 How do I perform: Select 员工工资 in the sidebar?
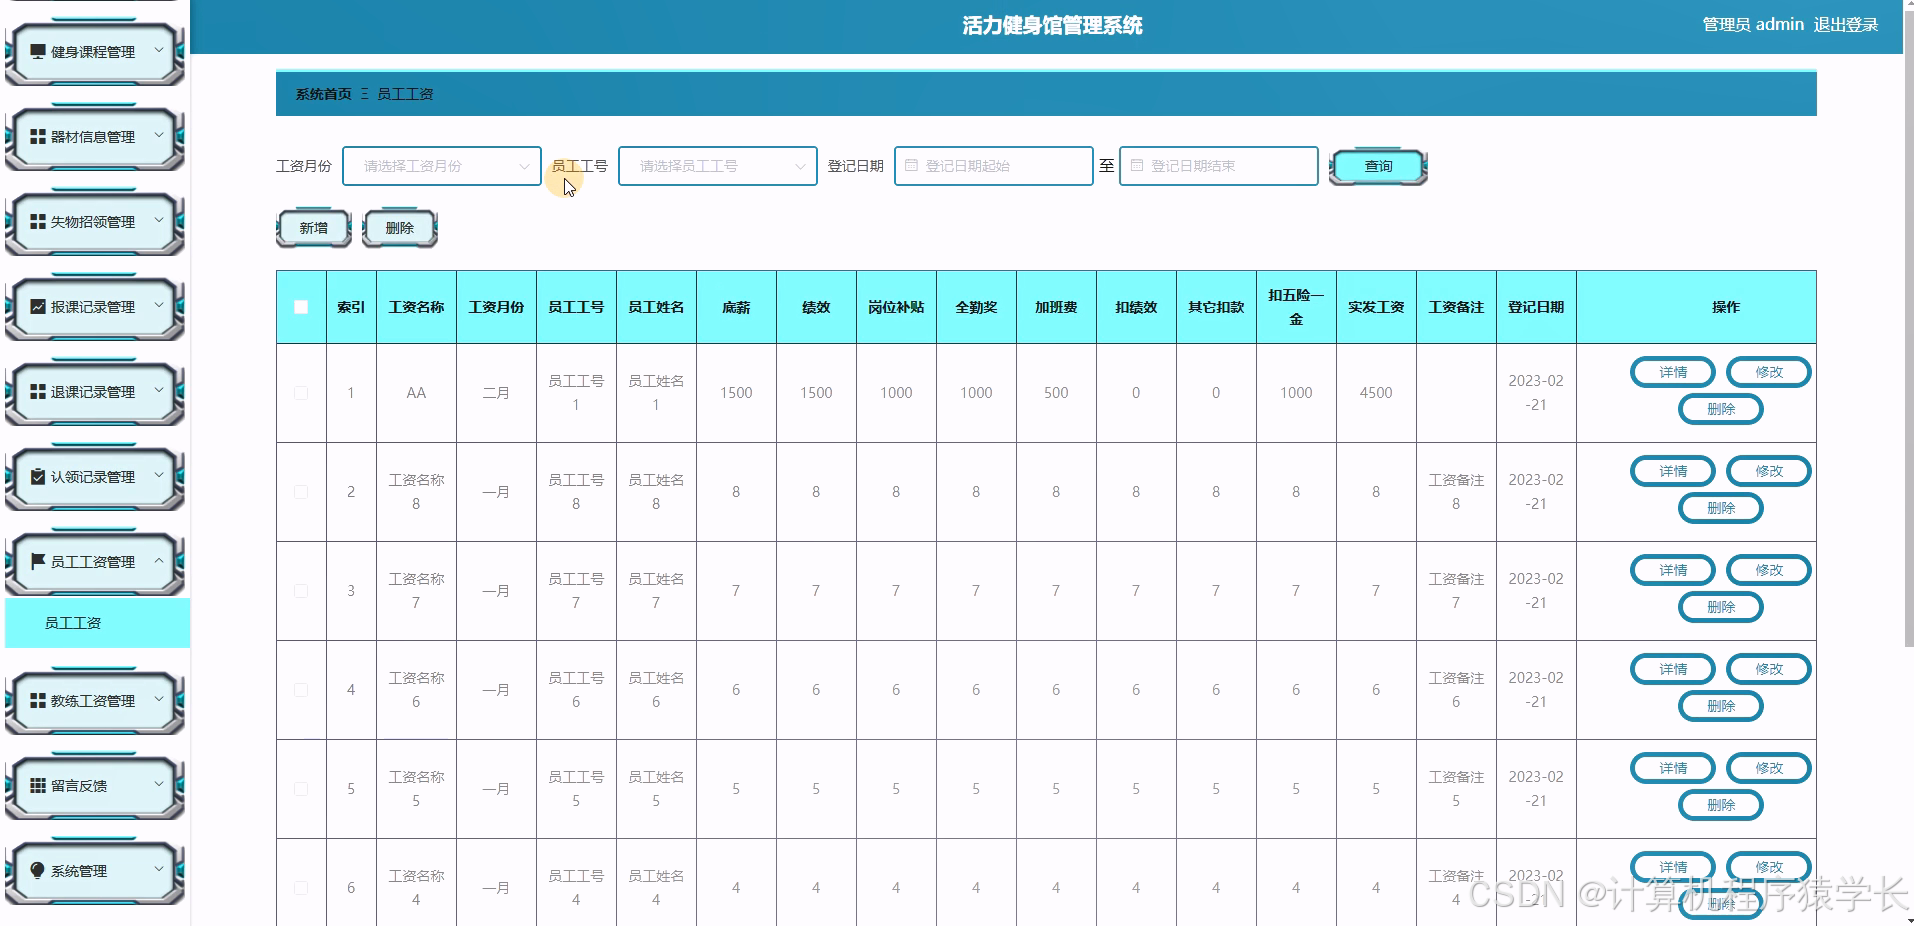(x=71, y=622)
